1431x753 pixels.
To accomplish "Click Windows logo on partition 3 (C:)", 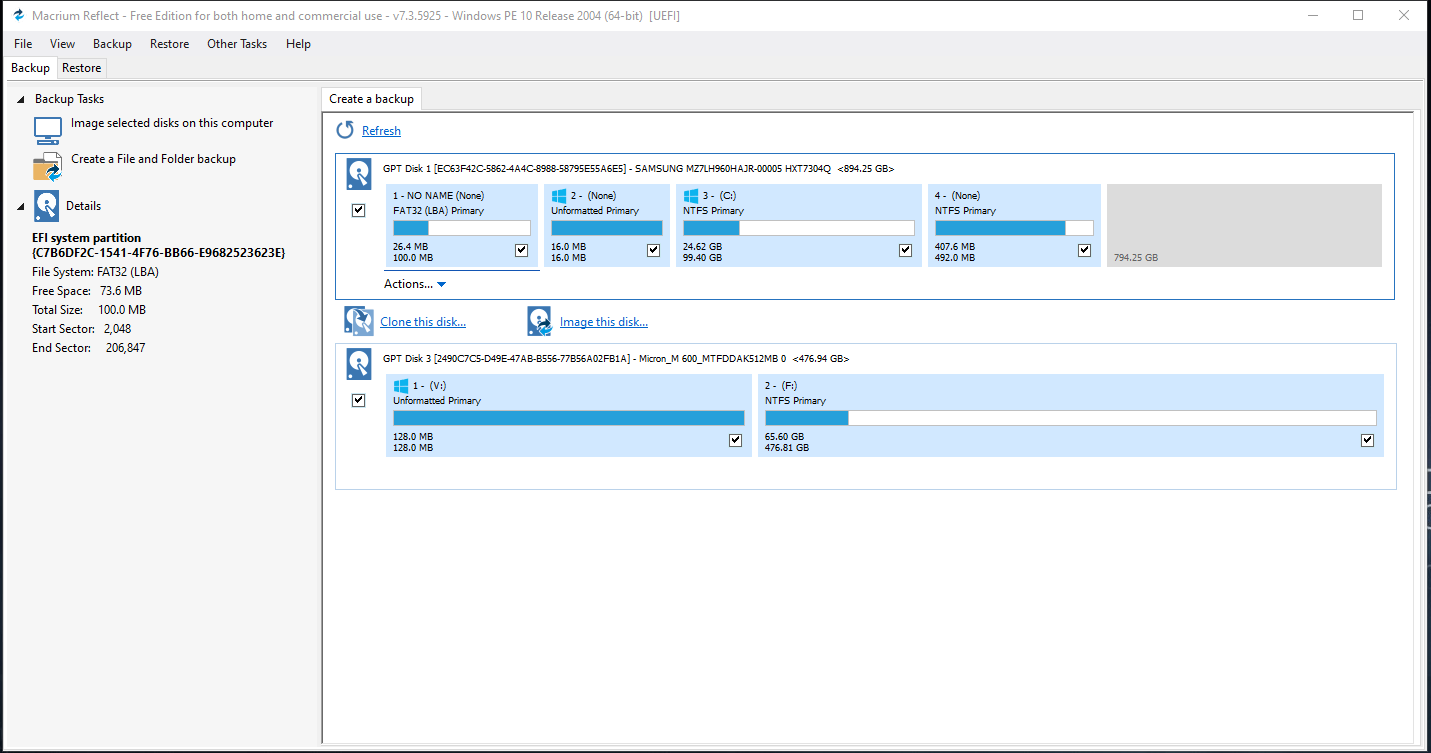I will pos(691,195).
